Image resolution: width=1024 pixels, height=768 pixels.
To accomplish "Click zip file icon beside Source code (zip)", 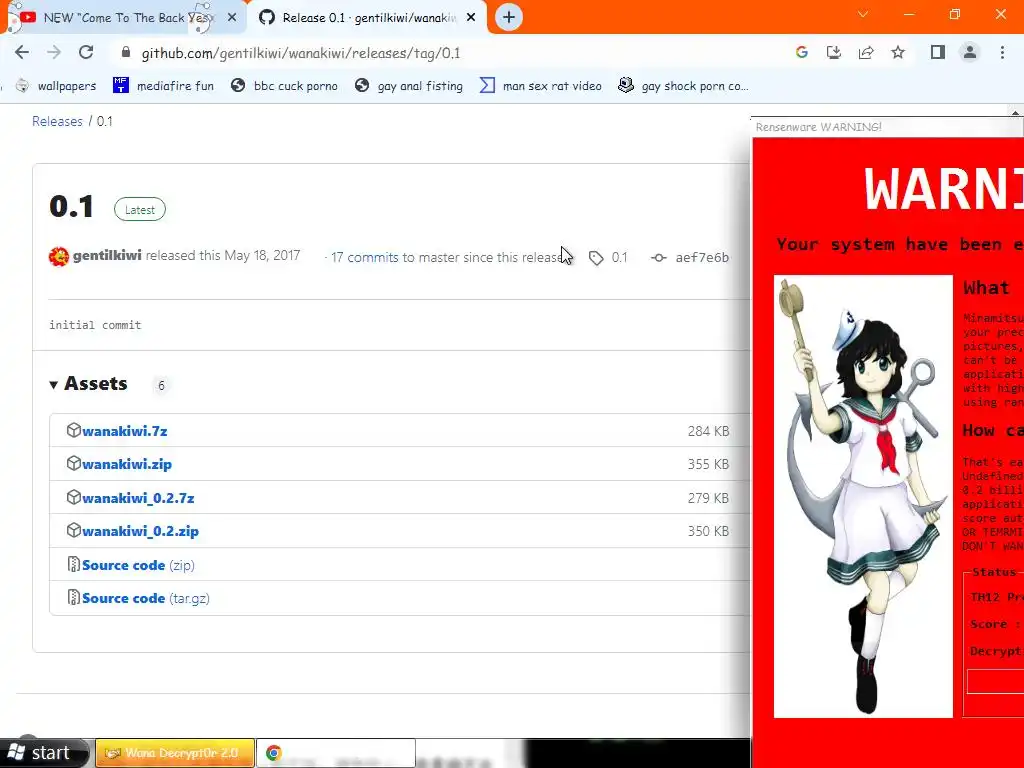I will [x=73, y=564].
